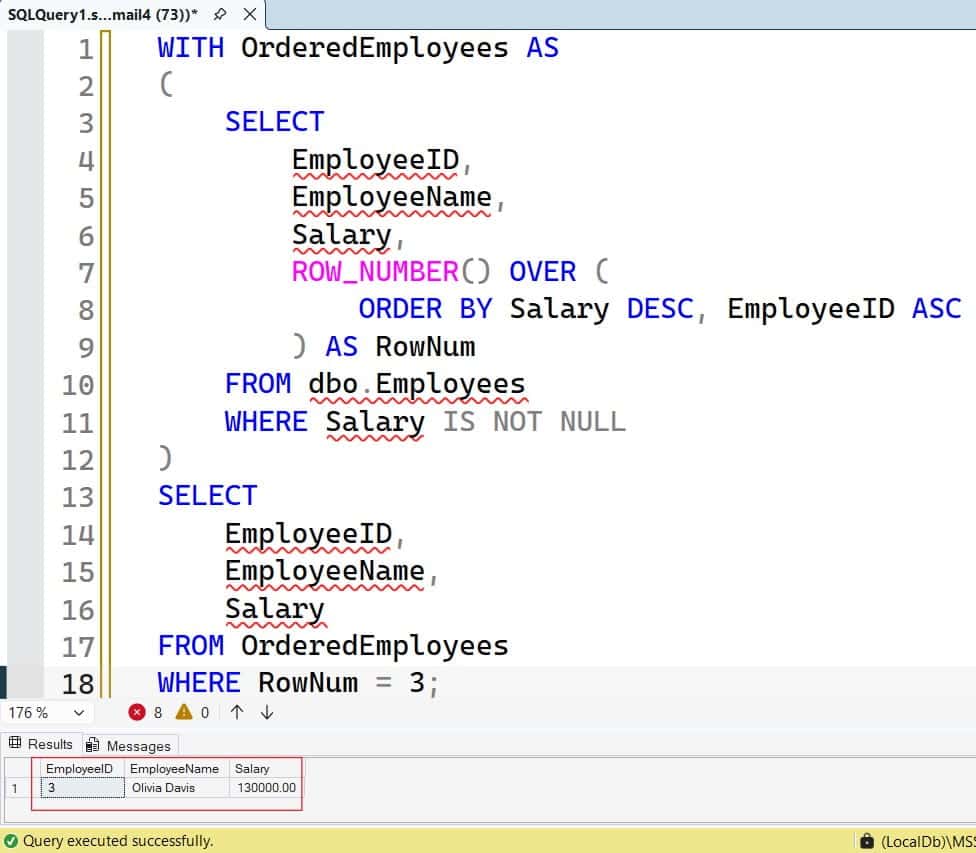
Task: Click the RowNum alias on line 9
Action: click(x=425, y=347)
